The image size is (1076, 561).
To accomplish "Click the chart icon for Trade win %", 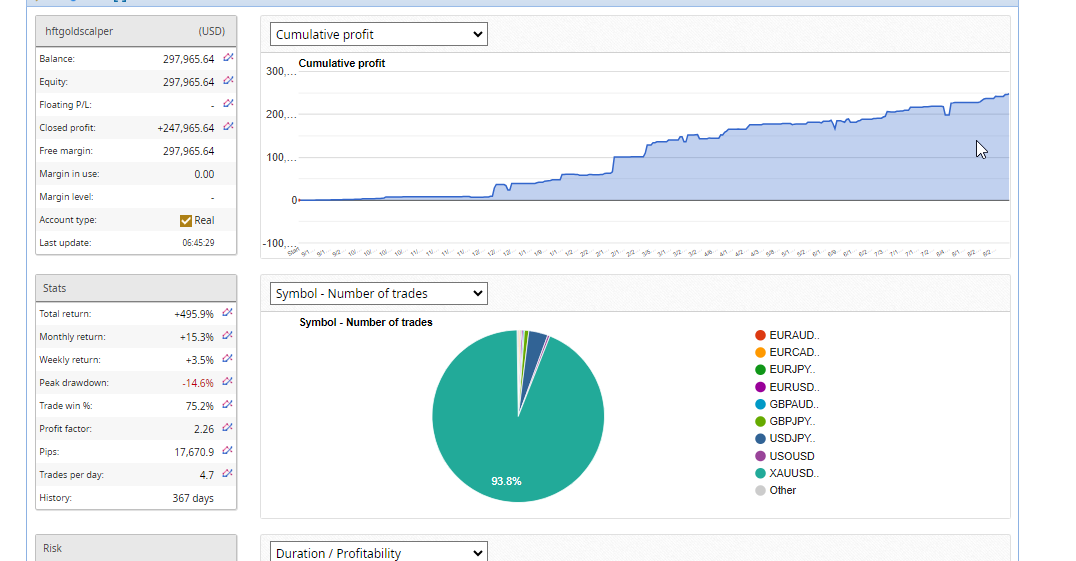I will 228,405.
